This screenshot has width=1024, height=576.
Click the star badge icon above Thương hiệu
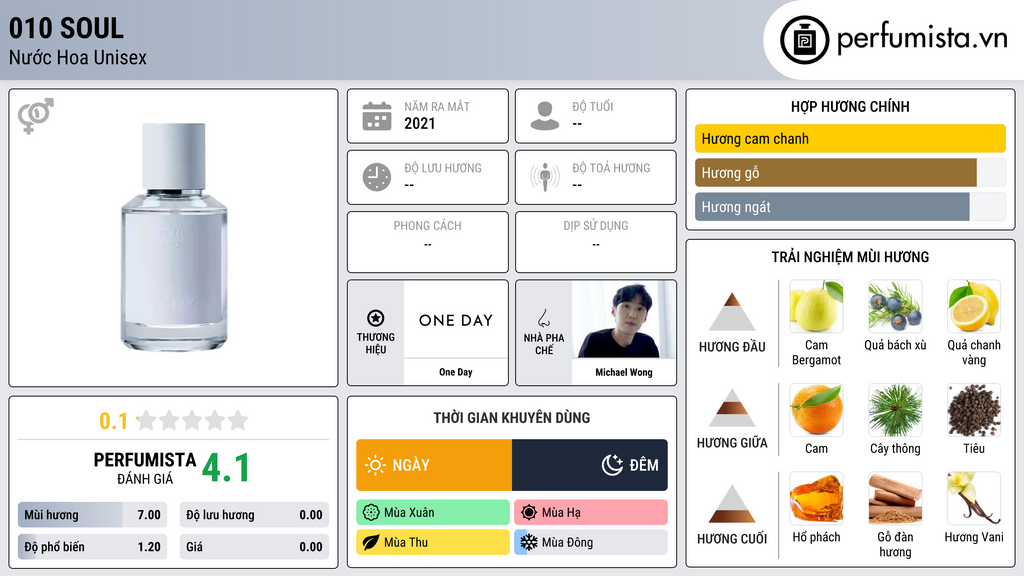point(376,318)
